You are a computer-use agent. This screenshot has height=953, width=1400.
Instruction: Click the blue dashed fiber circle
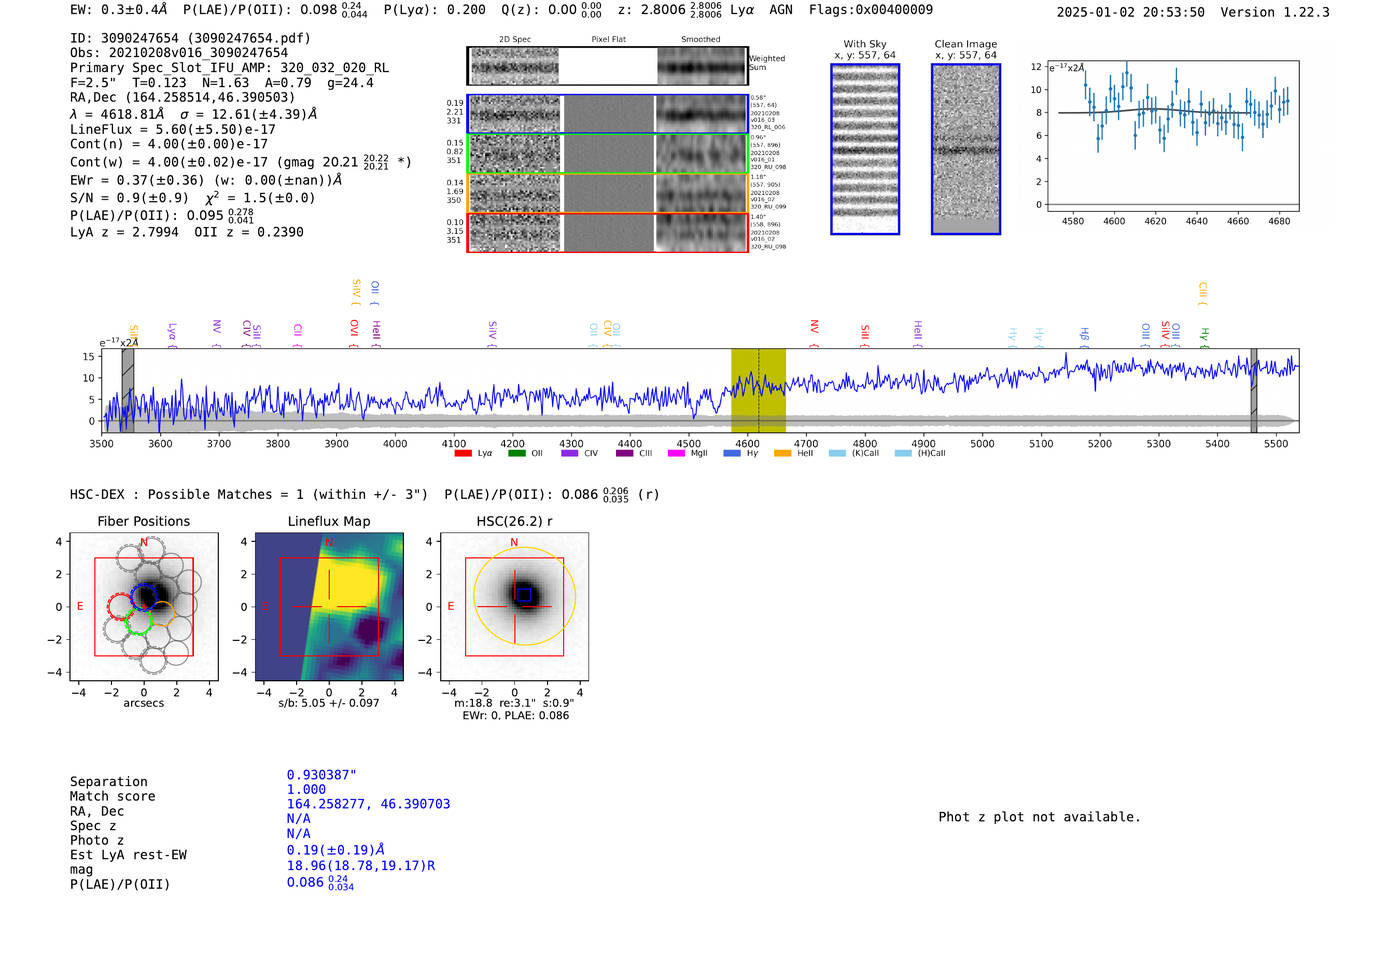[x=146, y=596]
